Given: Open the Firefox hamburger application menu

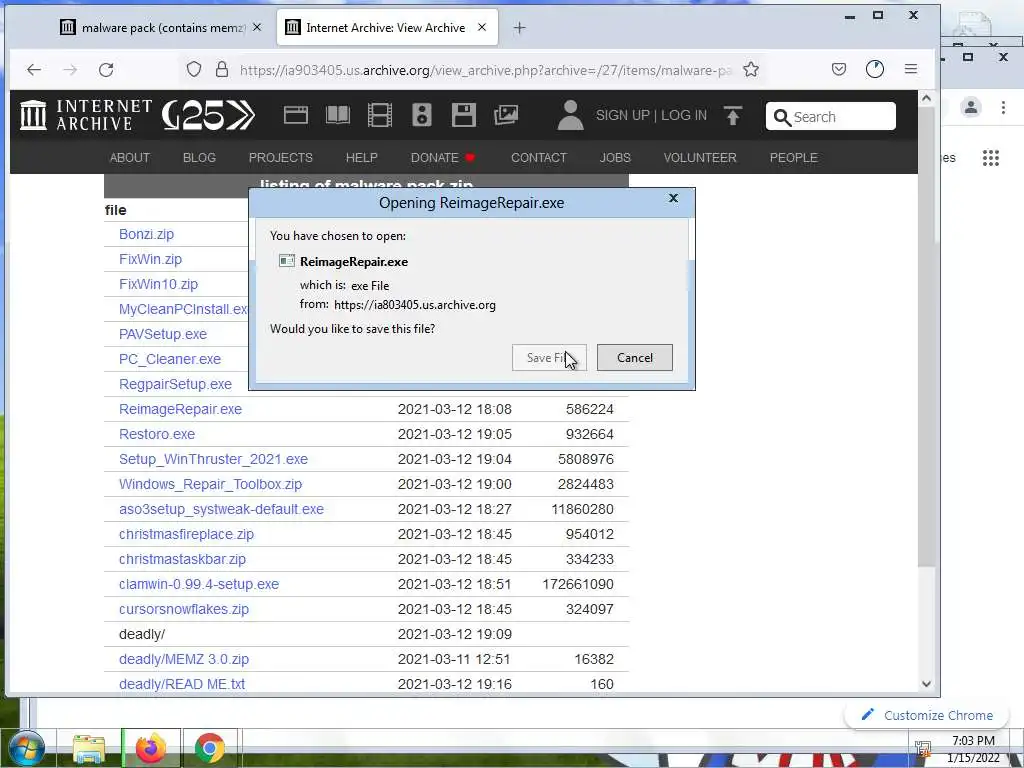Looking at the screenshot, I should pos(911,69).
